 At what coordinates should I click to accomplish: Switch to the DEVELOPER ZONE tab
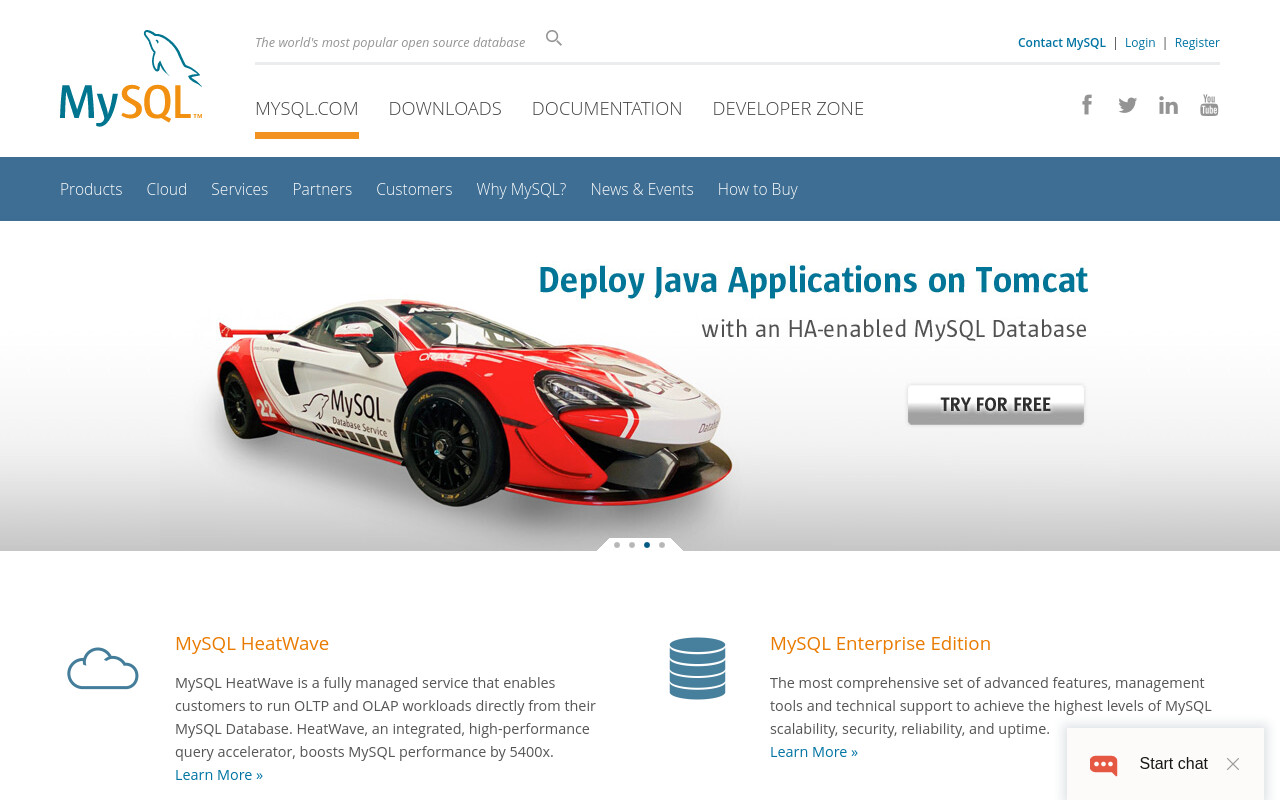click(x=788, y=108)
